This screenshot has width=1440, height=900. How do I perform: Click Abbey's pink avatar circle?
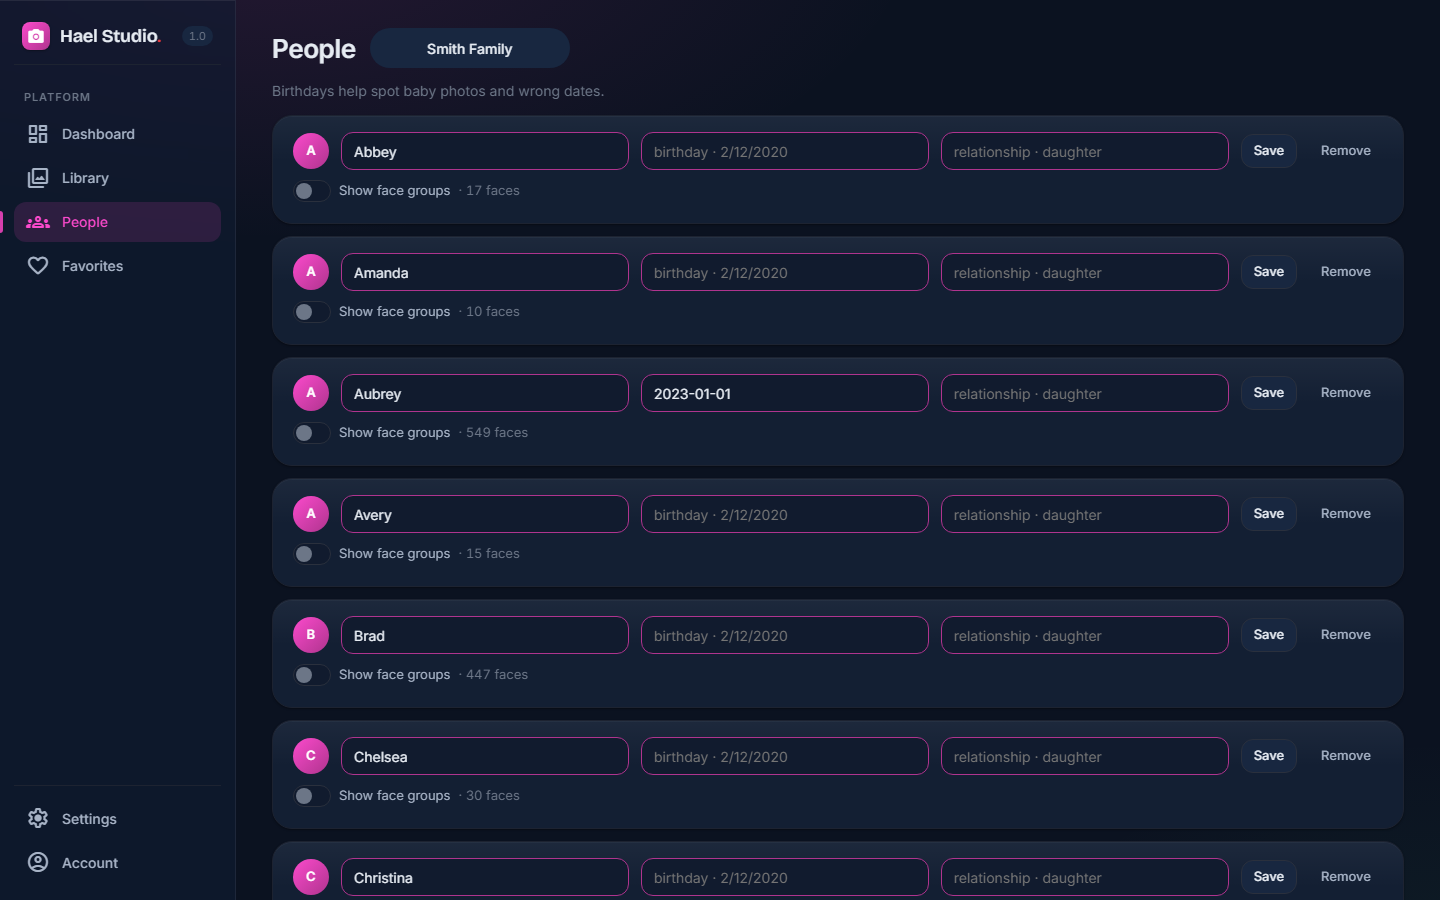pyautogui.click(x=311, y=151)
